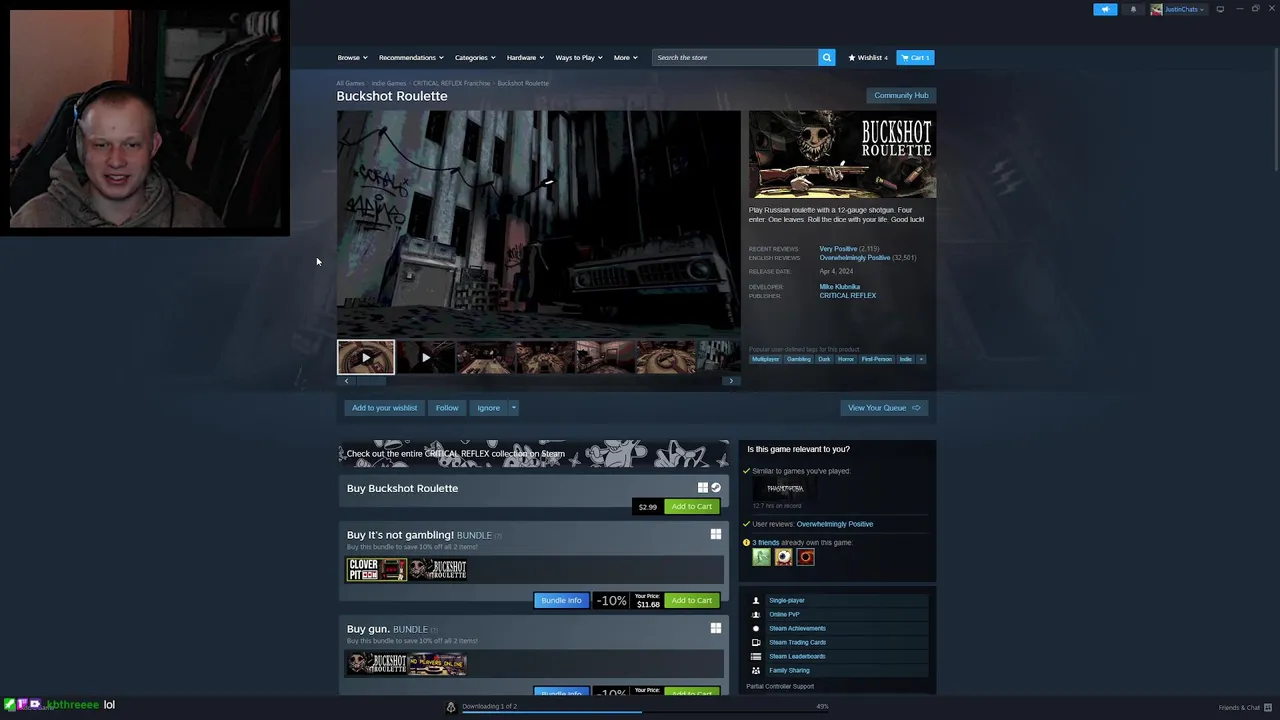Click the First-Person tag
The width and height of the screenshot is (1280, 720).
click(x=876, y=359)
